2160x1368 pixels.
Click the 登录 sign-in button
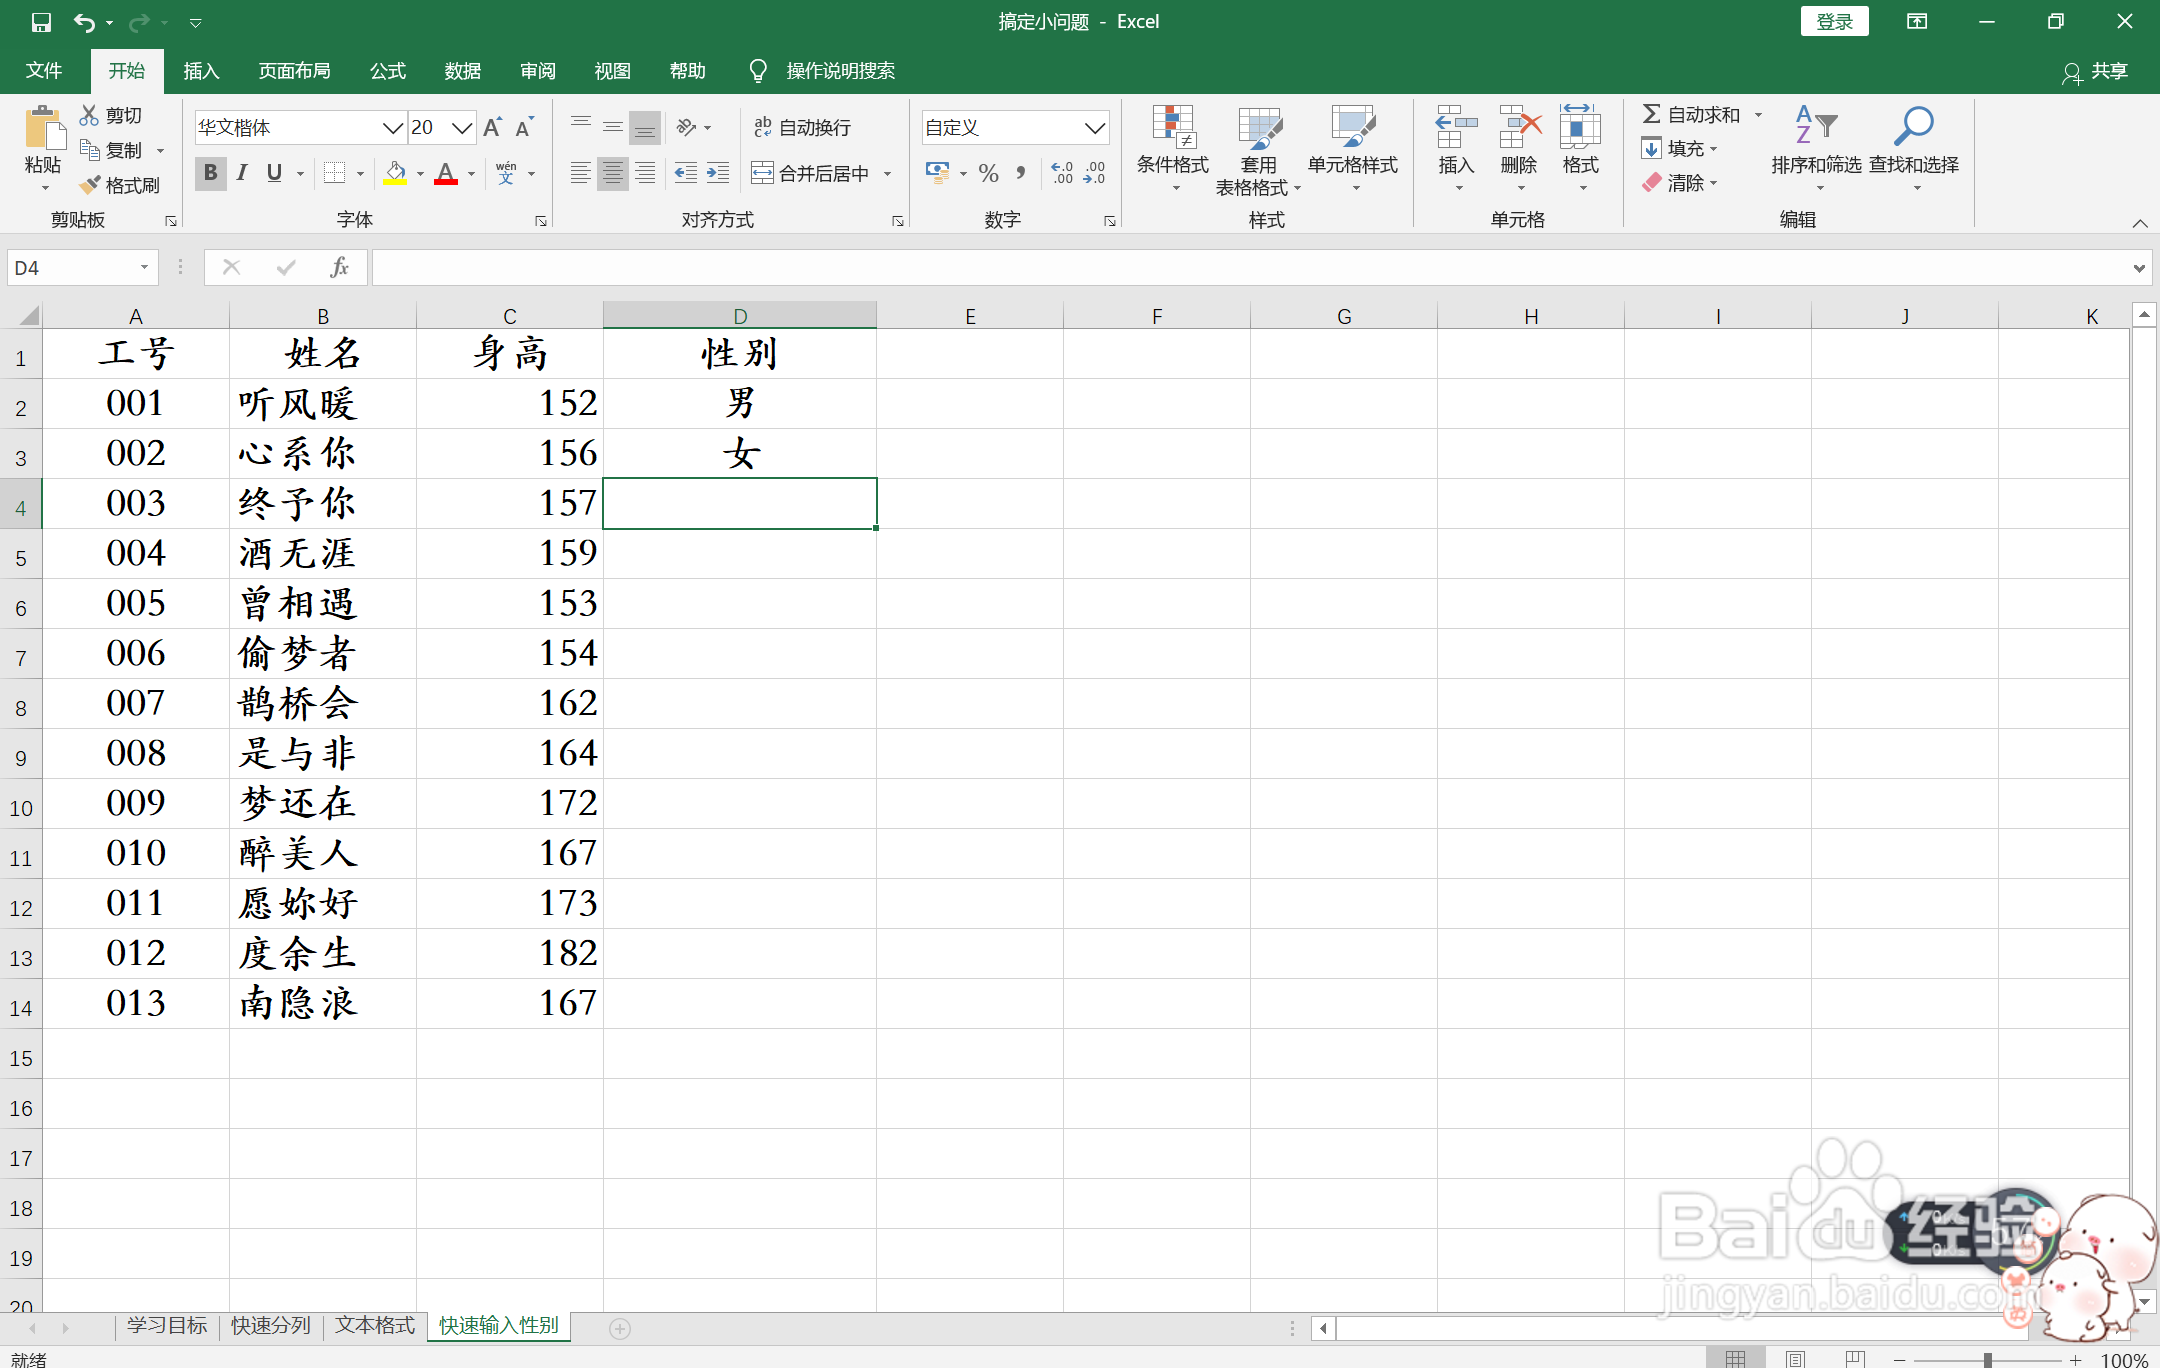coord(1834,22)
